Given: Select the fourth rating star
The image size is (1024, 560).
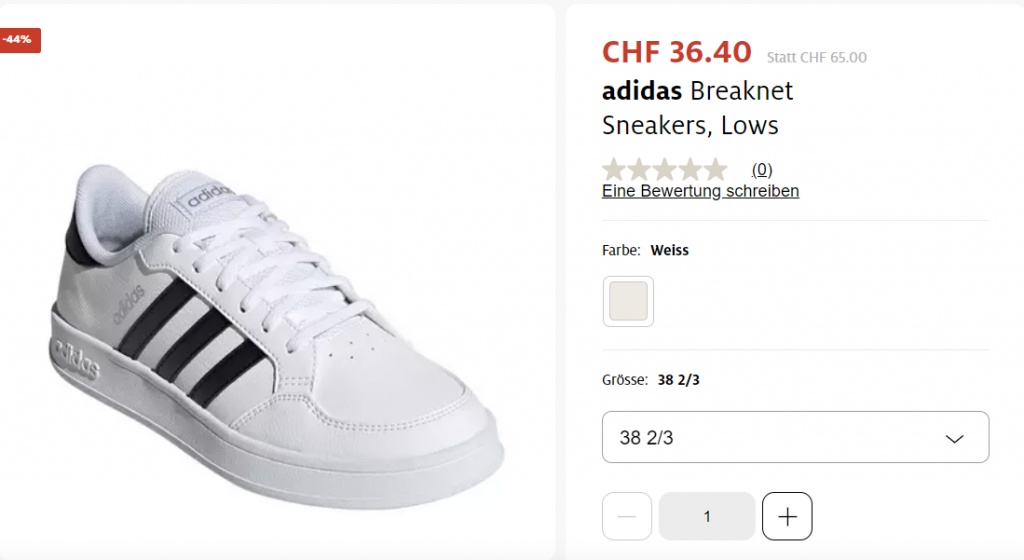Looking at the screenshot, I should pos(690,169).
